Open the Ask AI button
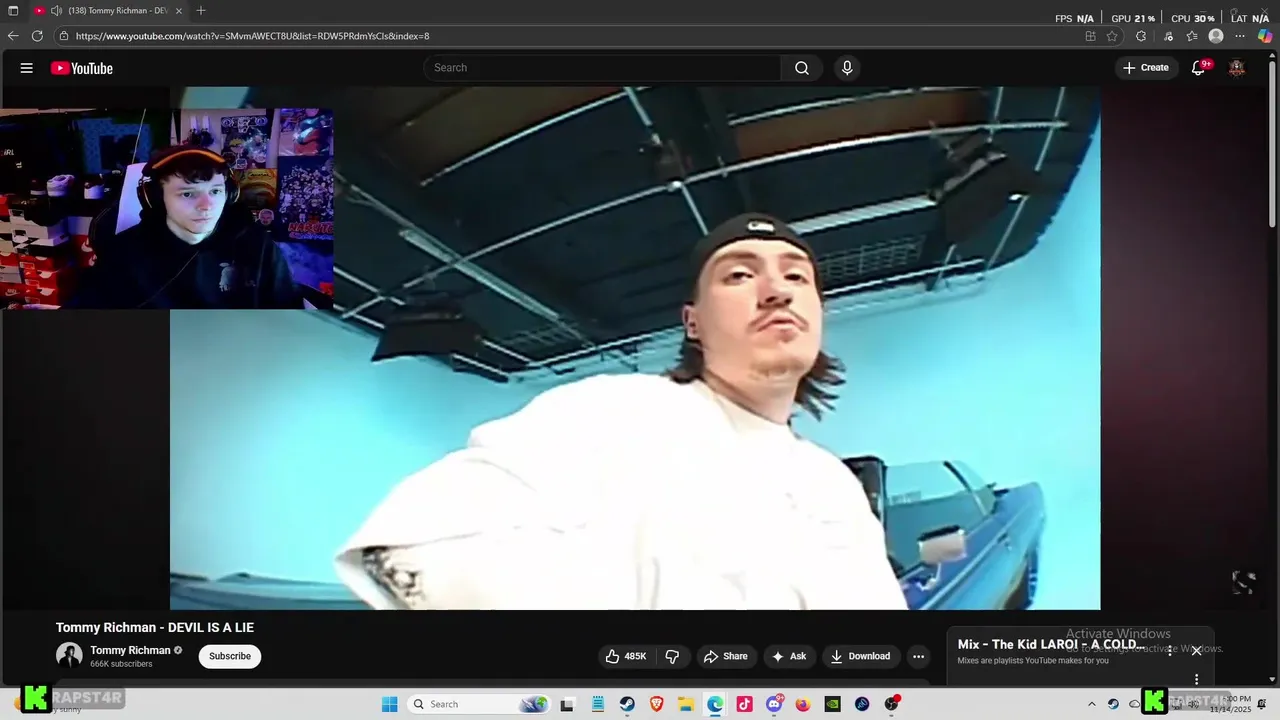Screen dimensions: 1280x720 pyautogui.click(x=789, y=656)
